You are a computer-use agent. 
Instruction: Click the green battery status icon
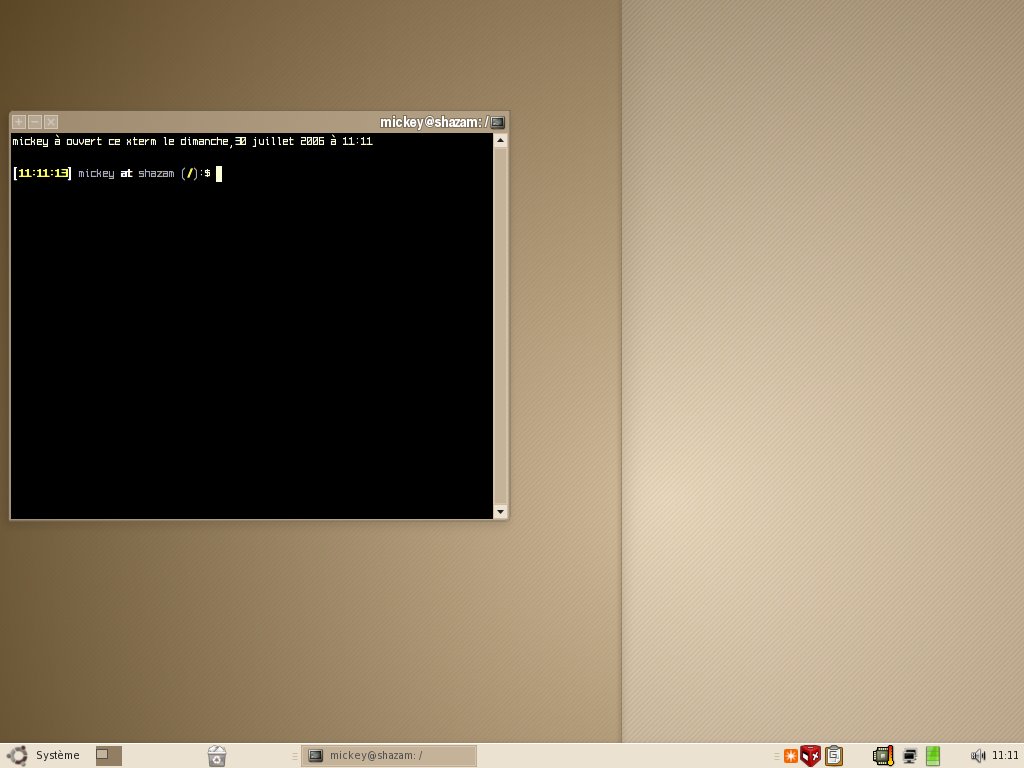[x=933, y=756]
